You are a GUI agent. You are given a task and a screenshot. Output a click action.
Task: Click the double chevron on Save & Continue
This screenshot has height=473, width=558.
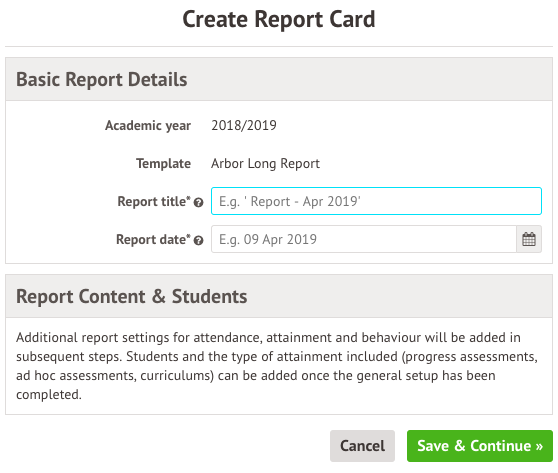pyautogui.click(x=539, y=446)
